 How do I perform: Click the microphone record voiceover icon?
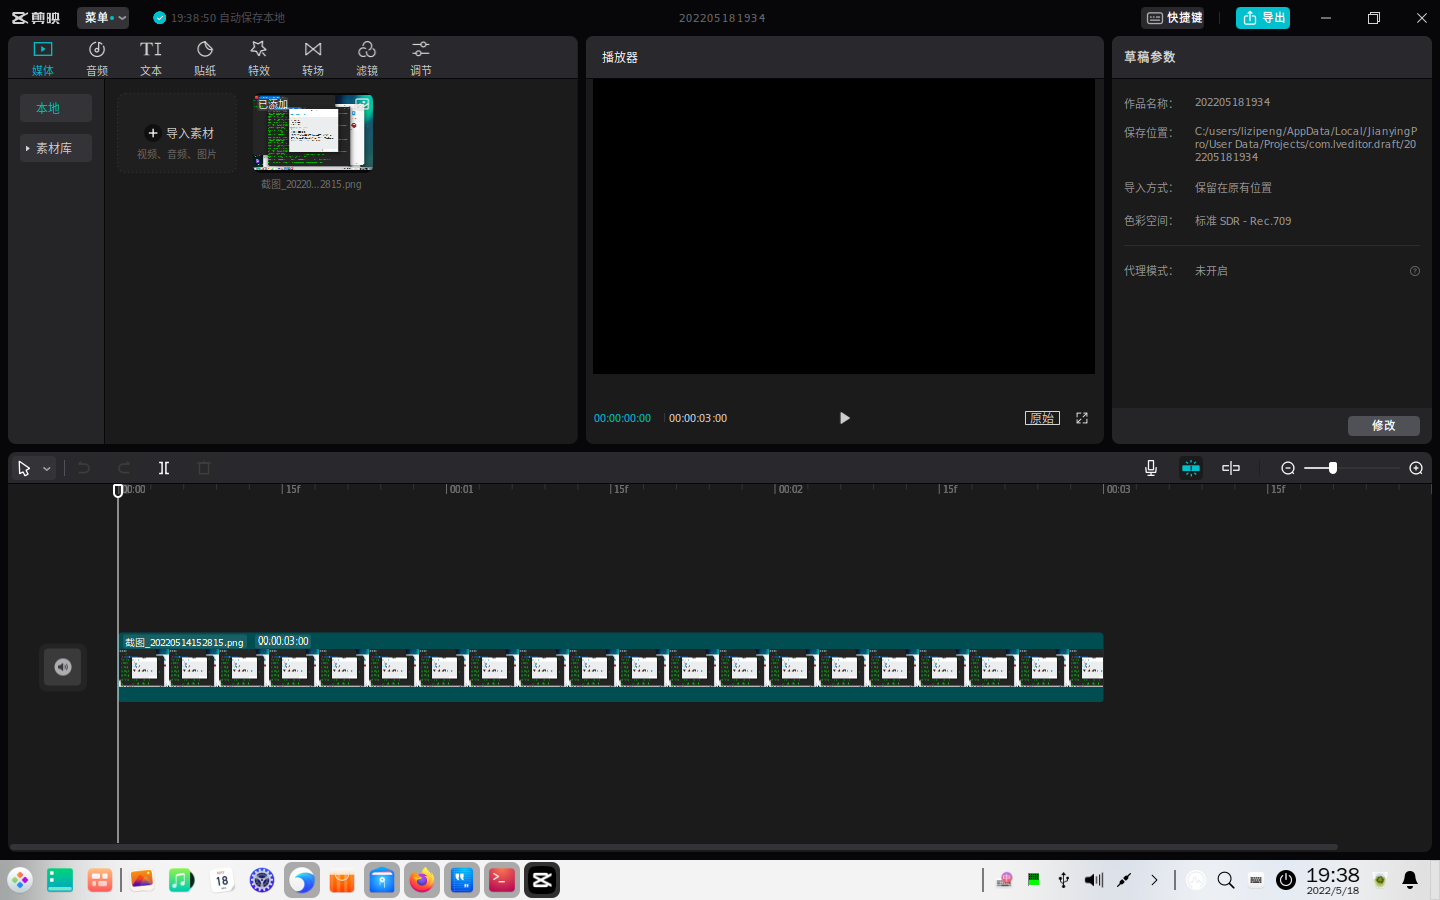coord(1151,468)
